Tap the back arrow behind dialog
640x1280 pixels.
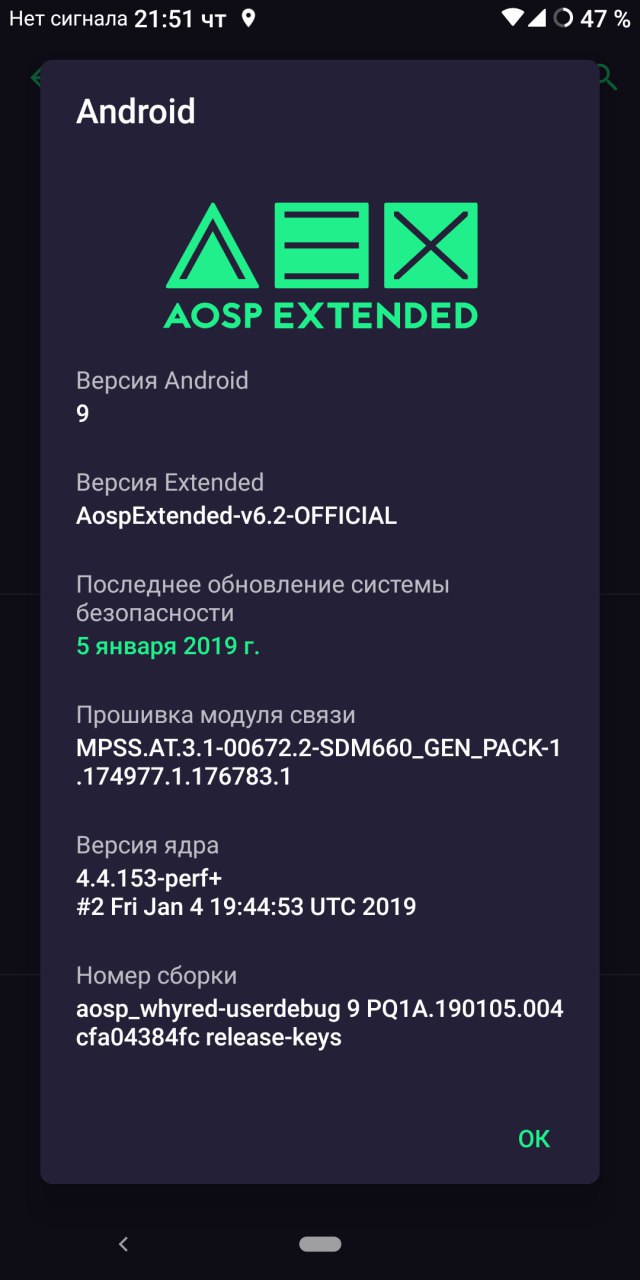tap(36, 77)
